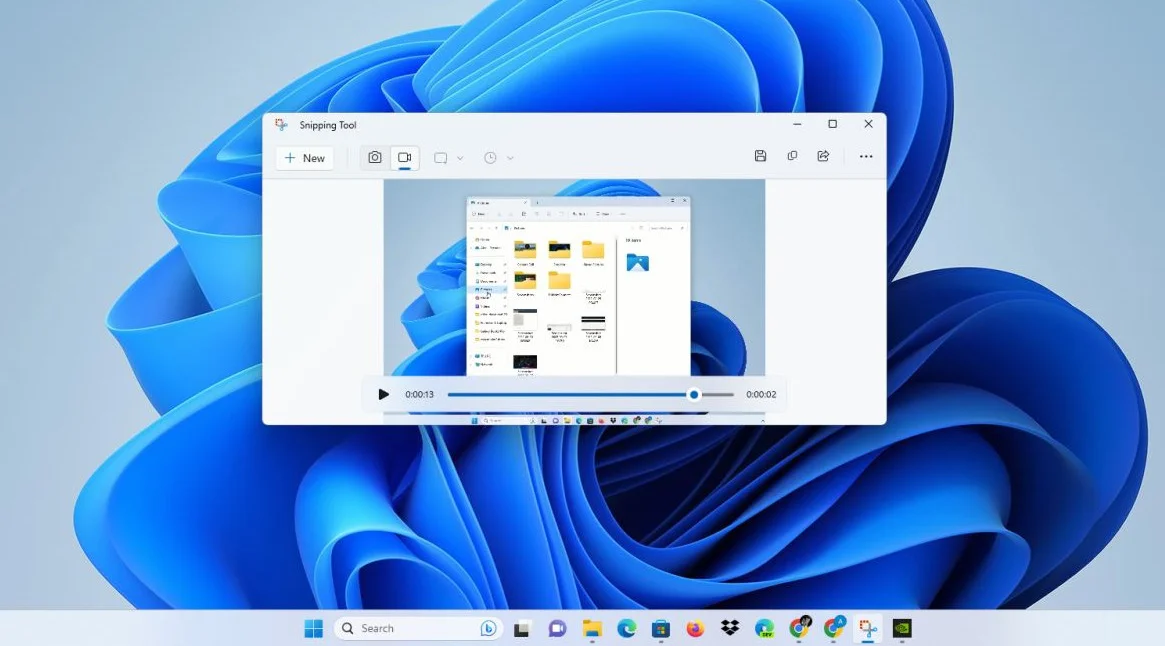Minimize the Snipping Tool window
This screenshot has height=646, width=1165.
(797, 124)
